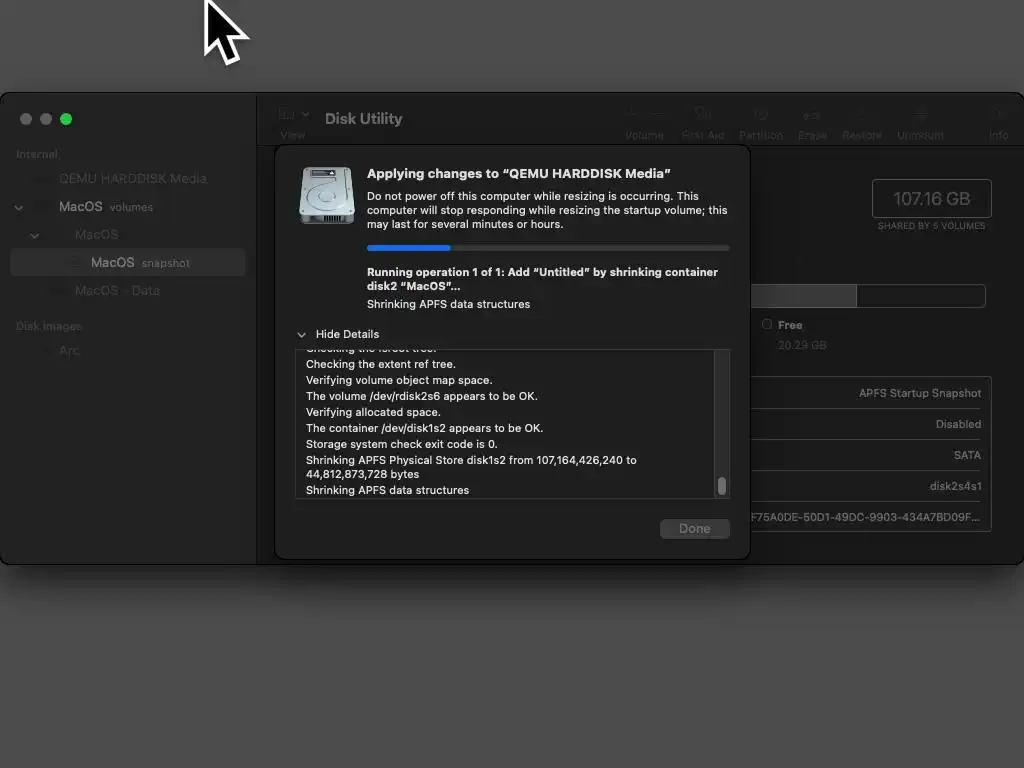1024x768 pixels.
Task: Open the Partition toolbar item
Action: click(x=761, y=123)
